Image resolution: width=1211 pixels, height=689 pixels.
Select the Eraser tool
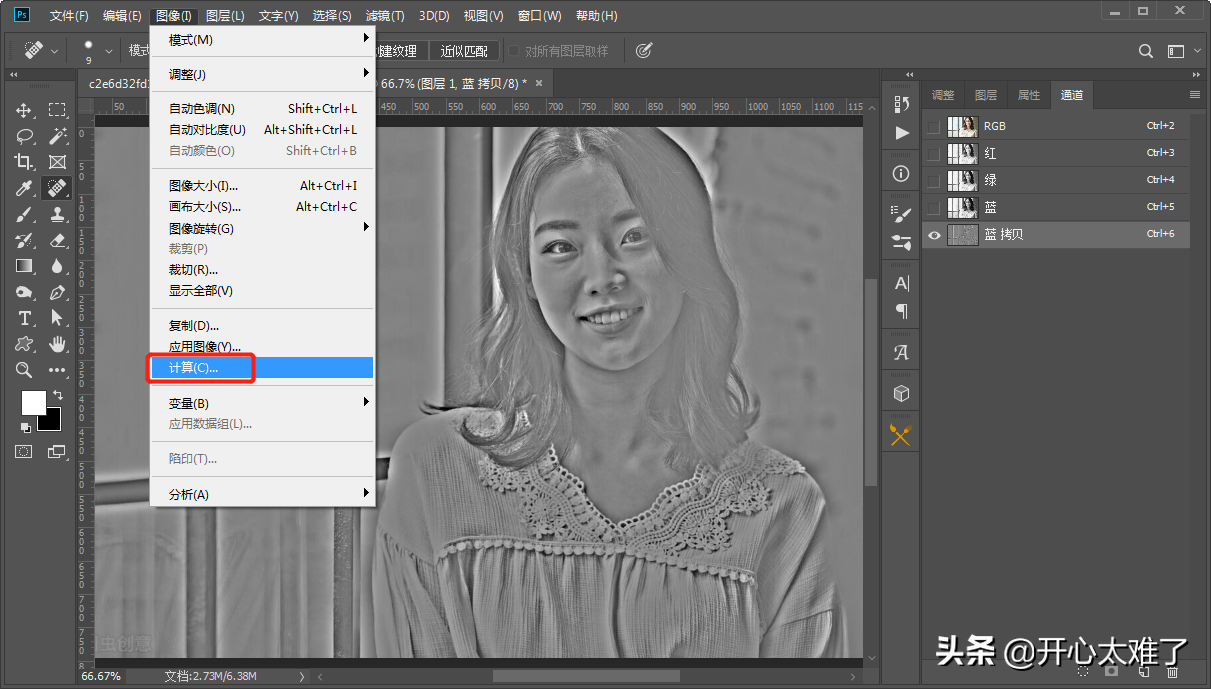57,240
